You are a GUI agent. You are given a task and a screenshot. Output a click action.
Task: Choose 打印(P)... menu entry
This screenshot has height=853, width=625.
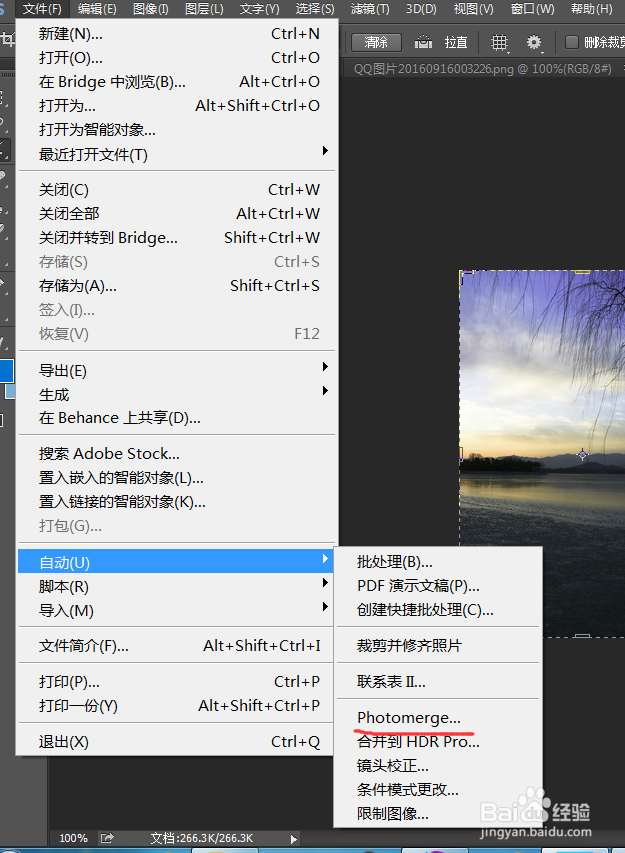point(178,682)
